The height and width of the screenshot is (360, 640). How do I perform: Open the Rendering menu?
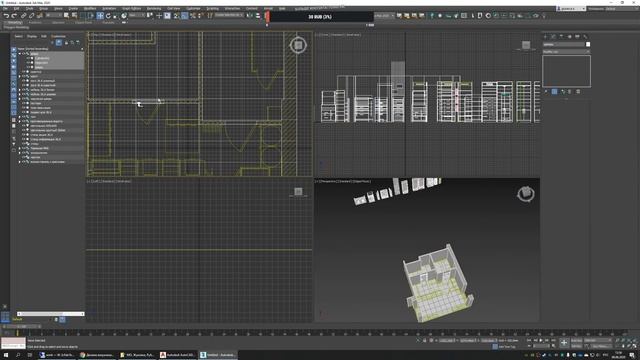click(154, 8)
